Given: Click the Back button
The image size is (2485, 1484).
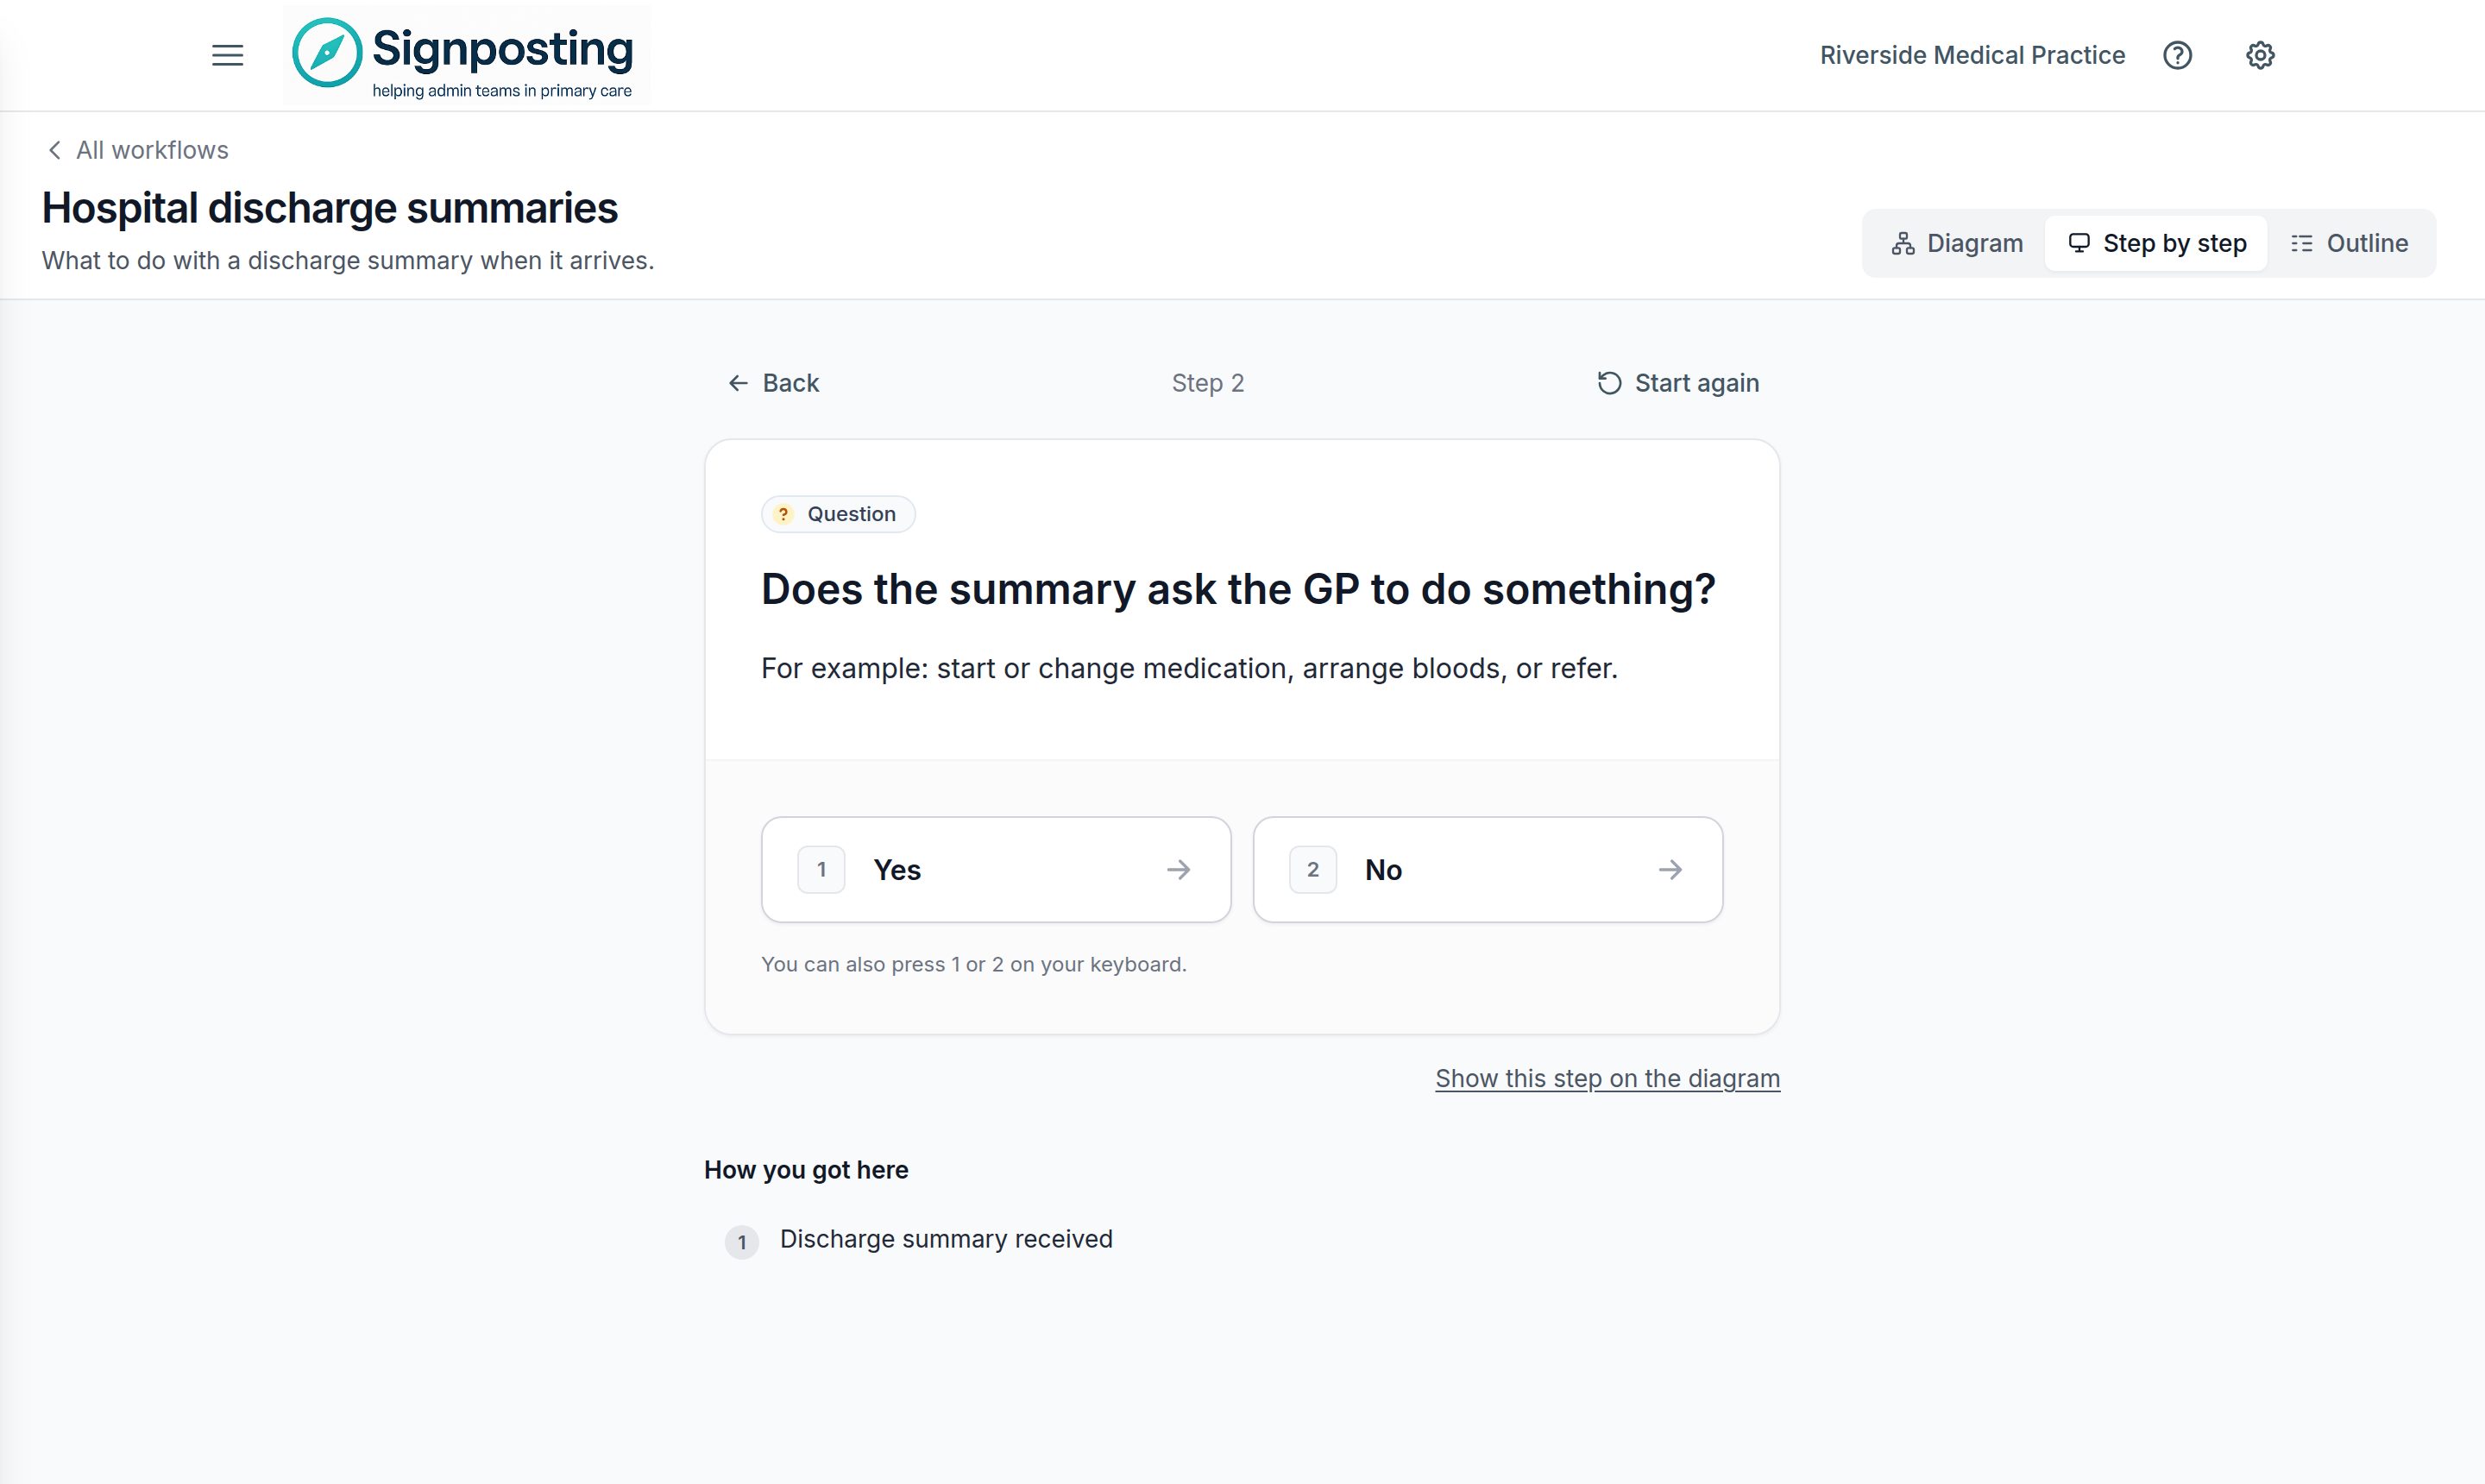Looking at the screenshot, I should pyautogui.click(x=773, y=383).
